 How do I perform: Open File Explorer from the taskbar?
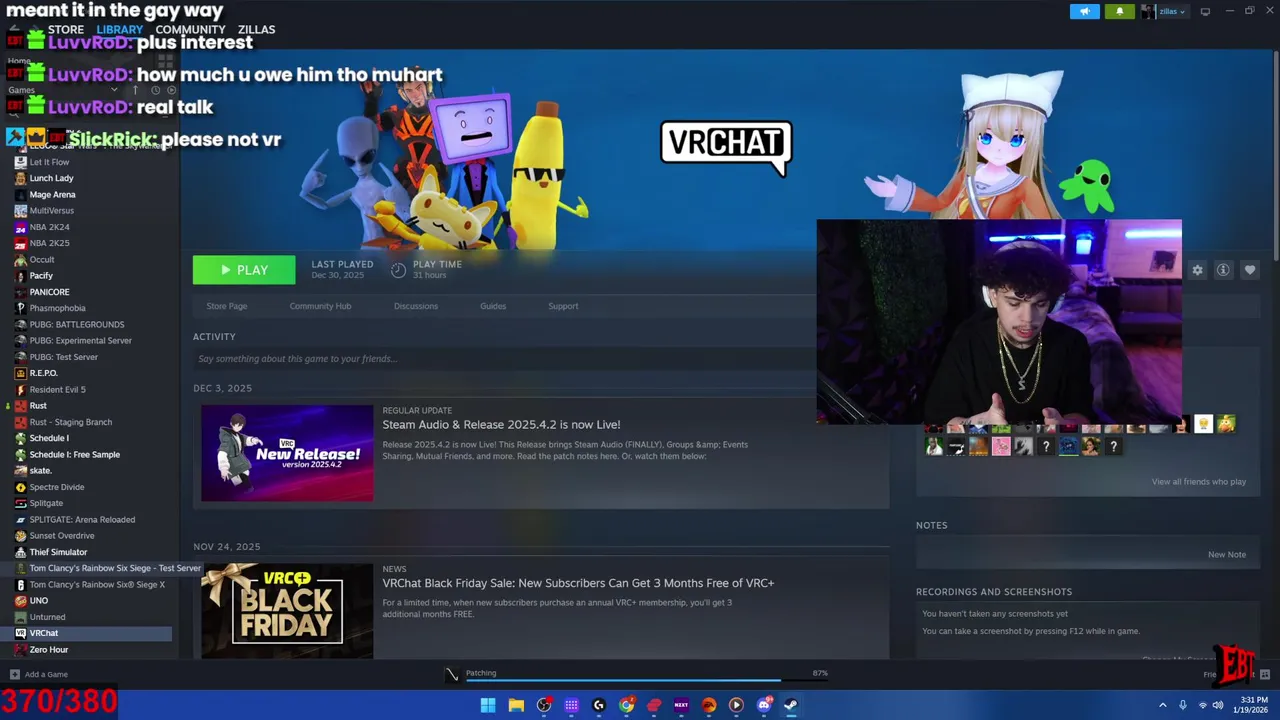pos(516,705)
